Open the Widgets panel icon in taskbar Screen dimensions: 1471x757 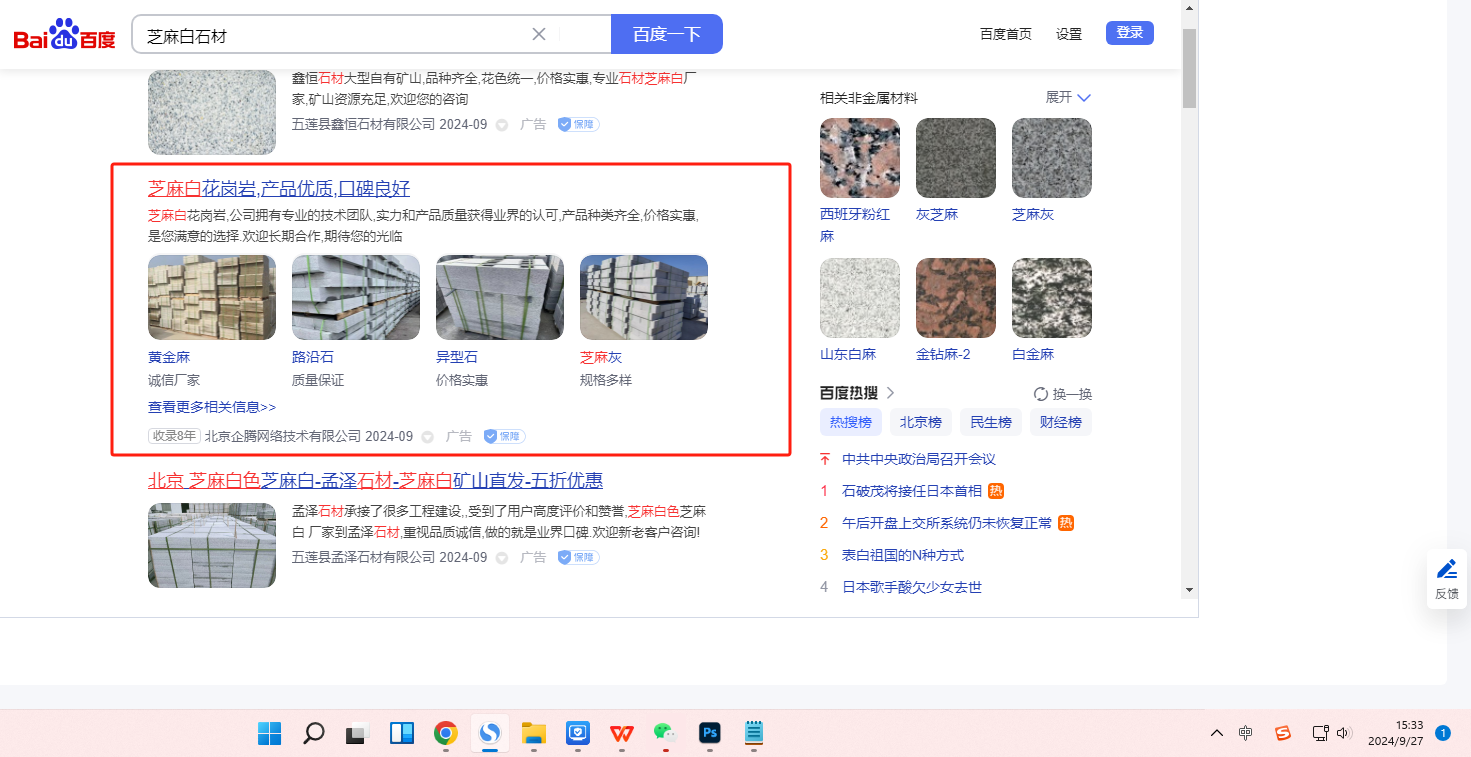[x=402, y=733]
